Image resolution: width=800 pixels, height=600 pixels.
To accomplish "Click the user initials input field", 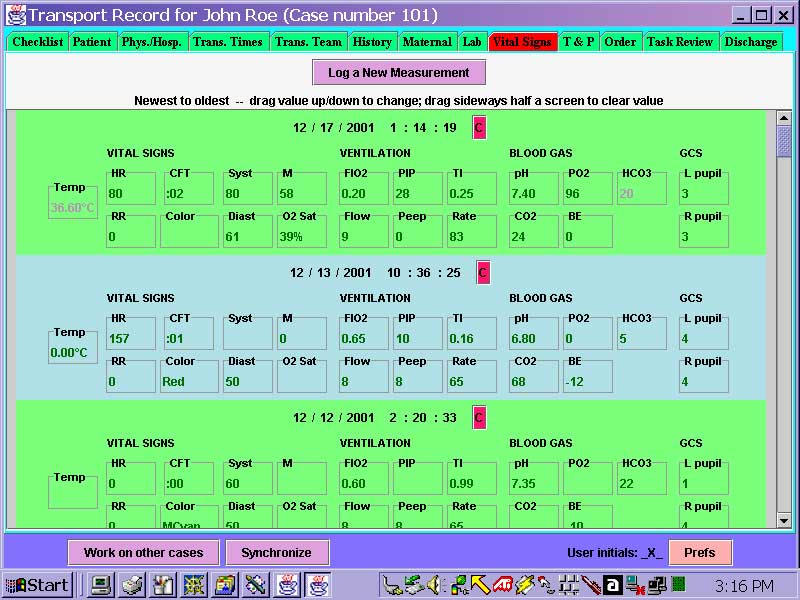I will (651, 552).
